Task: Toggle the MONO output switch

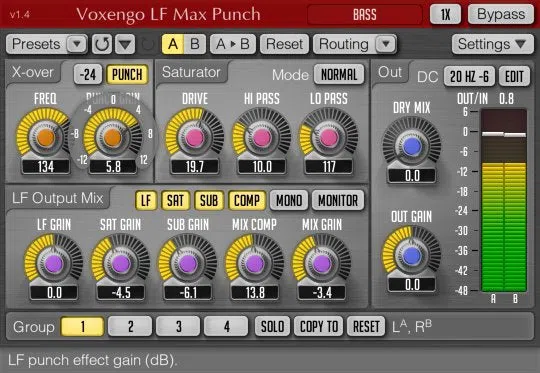Action: click(x=289, y=200)
